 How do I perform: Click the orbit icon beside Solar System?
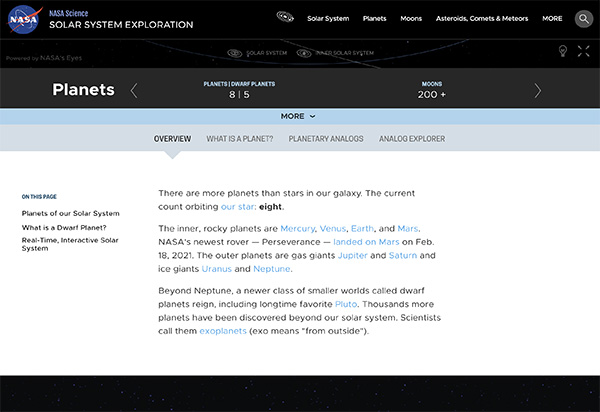tap(285, 17)
